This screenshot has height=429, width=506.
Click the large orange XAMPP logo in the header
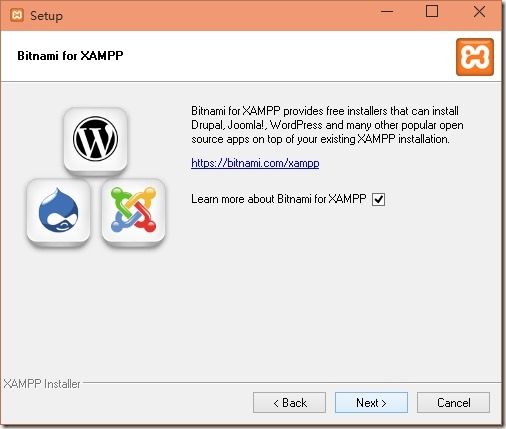[x=475, y=57]
